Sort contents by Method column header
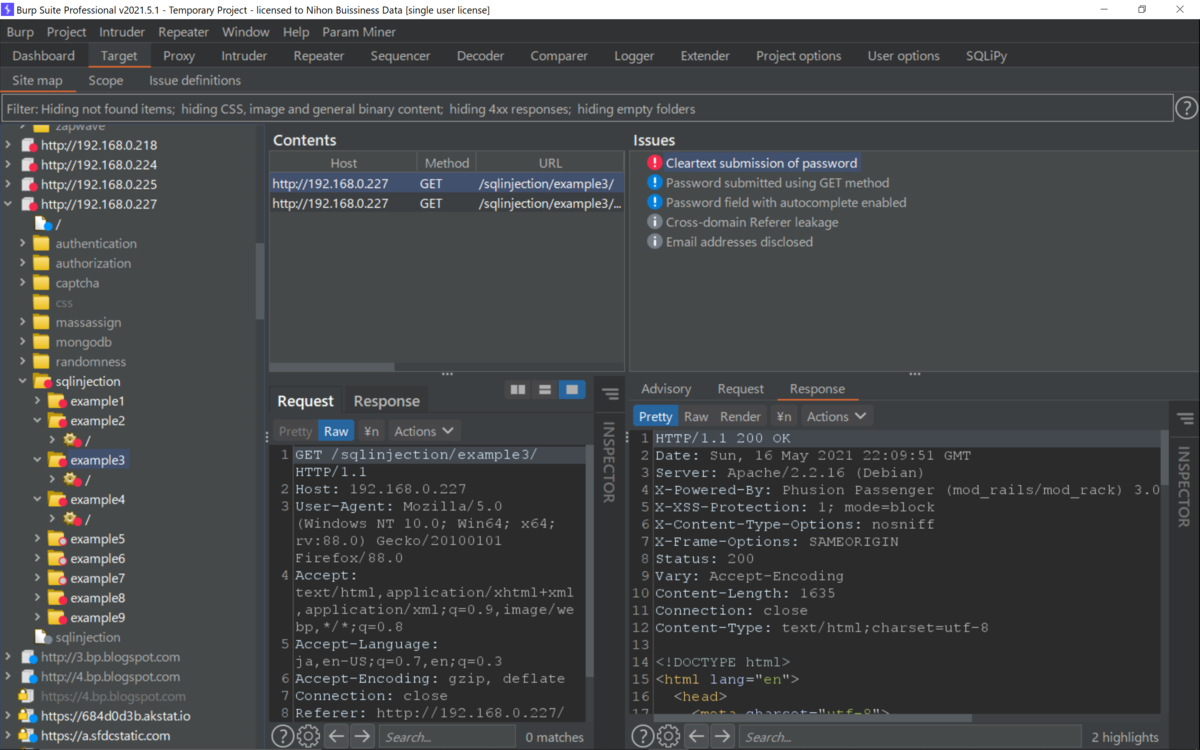 (446, 163)
